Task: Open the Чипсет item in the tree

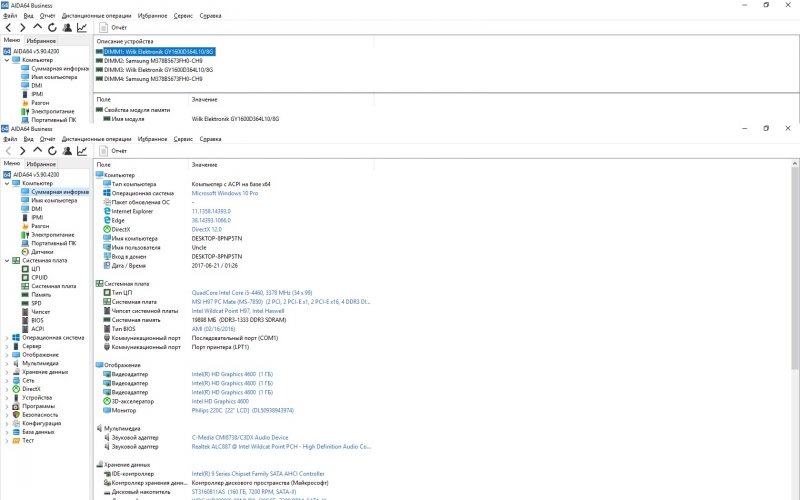Action: tap(39, 311)
